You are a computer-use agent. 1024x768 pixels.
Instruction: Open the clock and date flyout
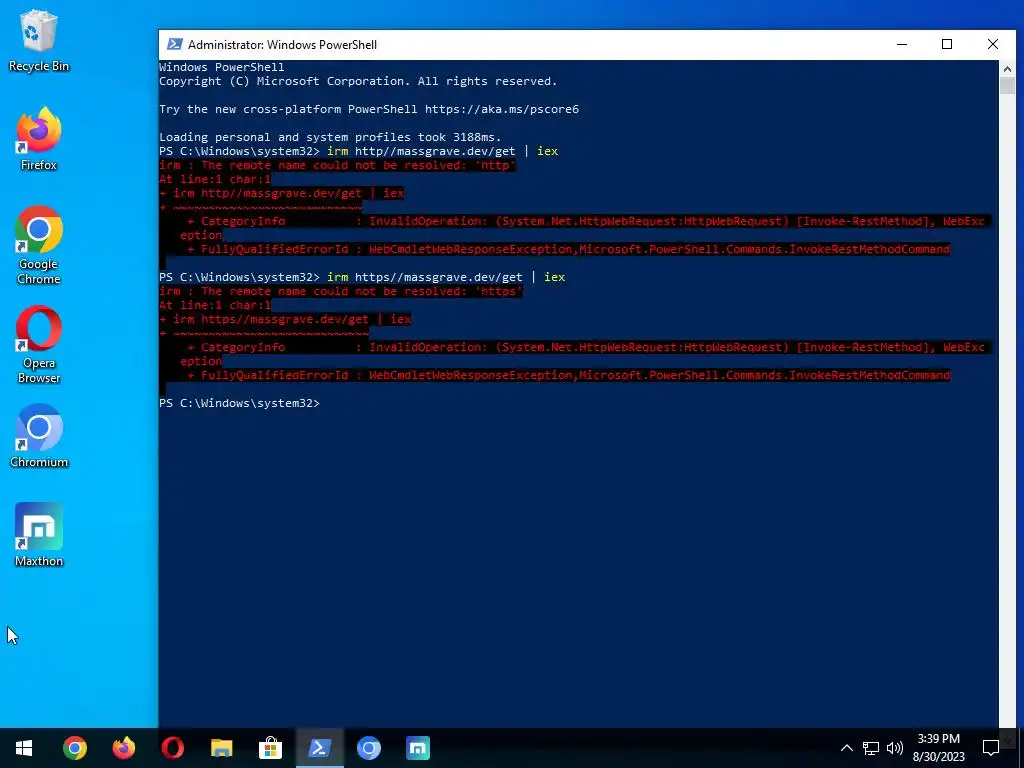click(x=938, y=748)
